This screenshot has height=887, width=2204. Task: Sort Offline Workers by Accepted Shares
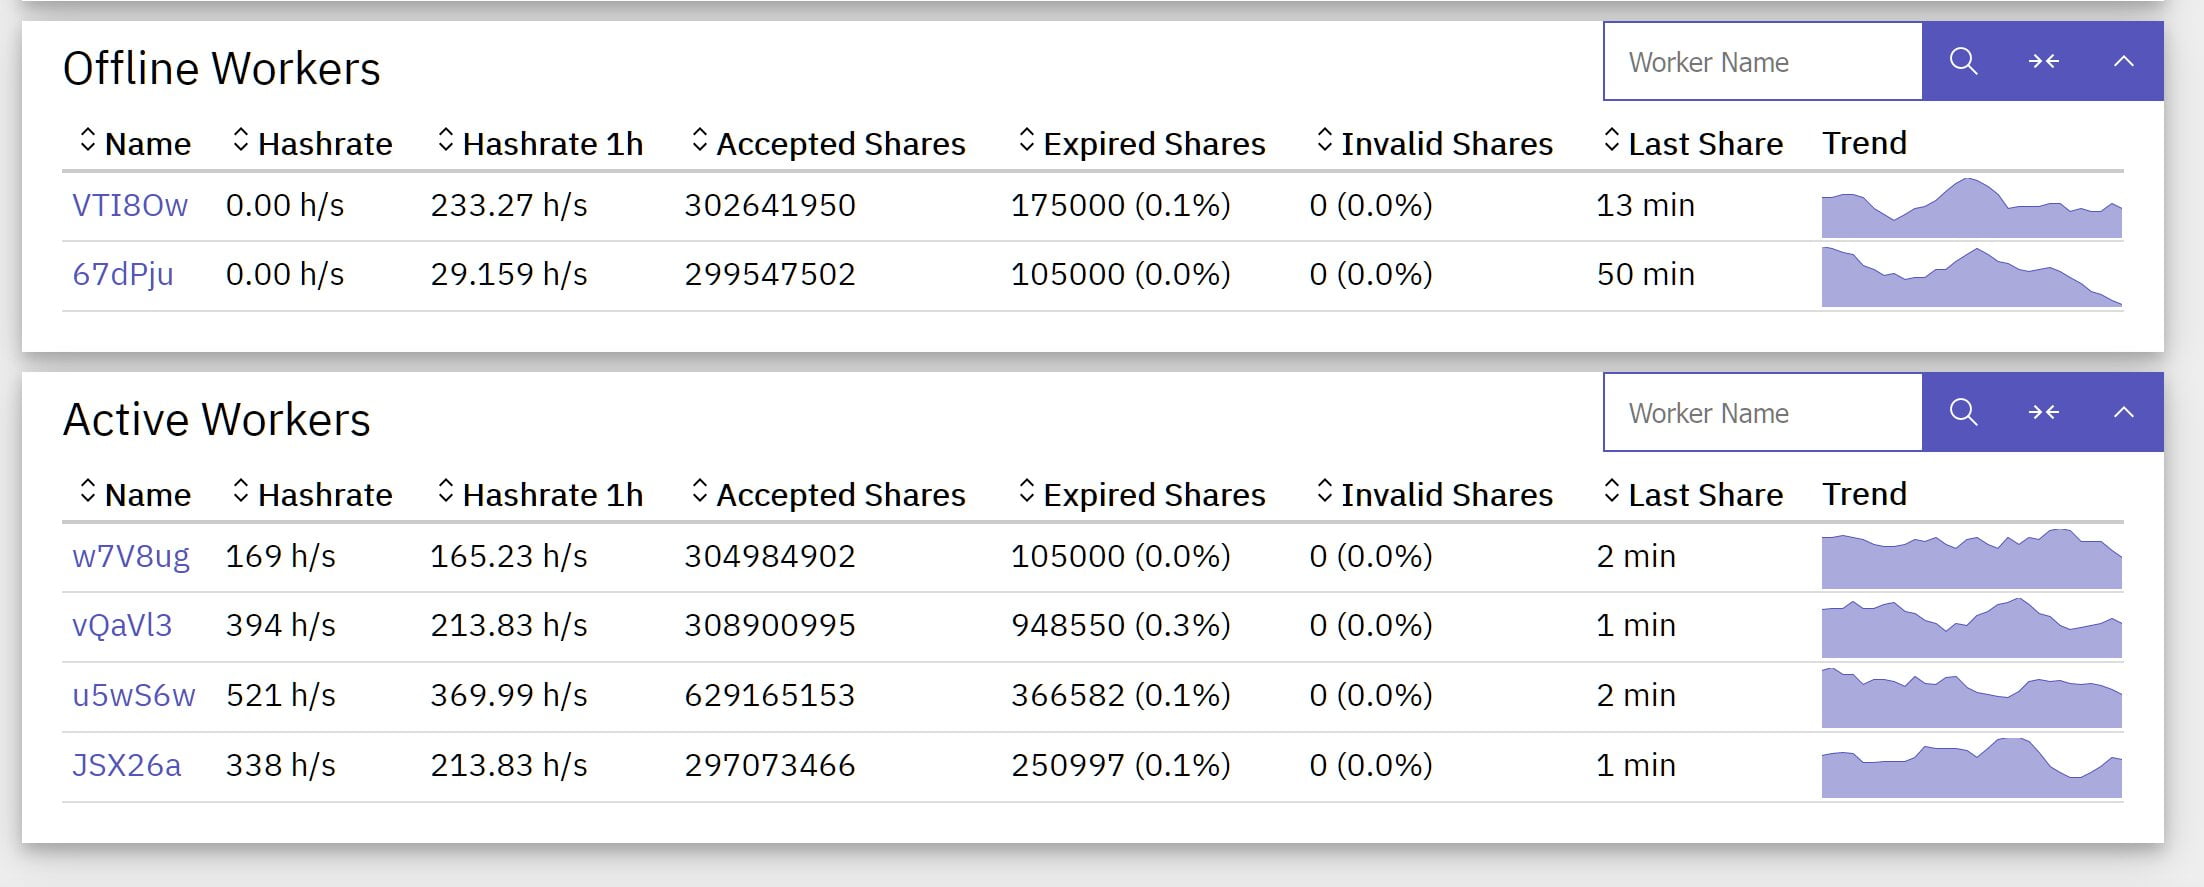828,143
